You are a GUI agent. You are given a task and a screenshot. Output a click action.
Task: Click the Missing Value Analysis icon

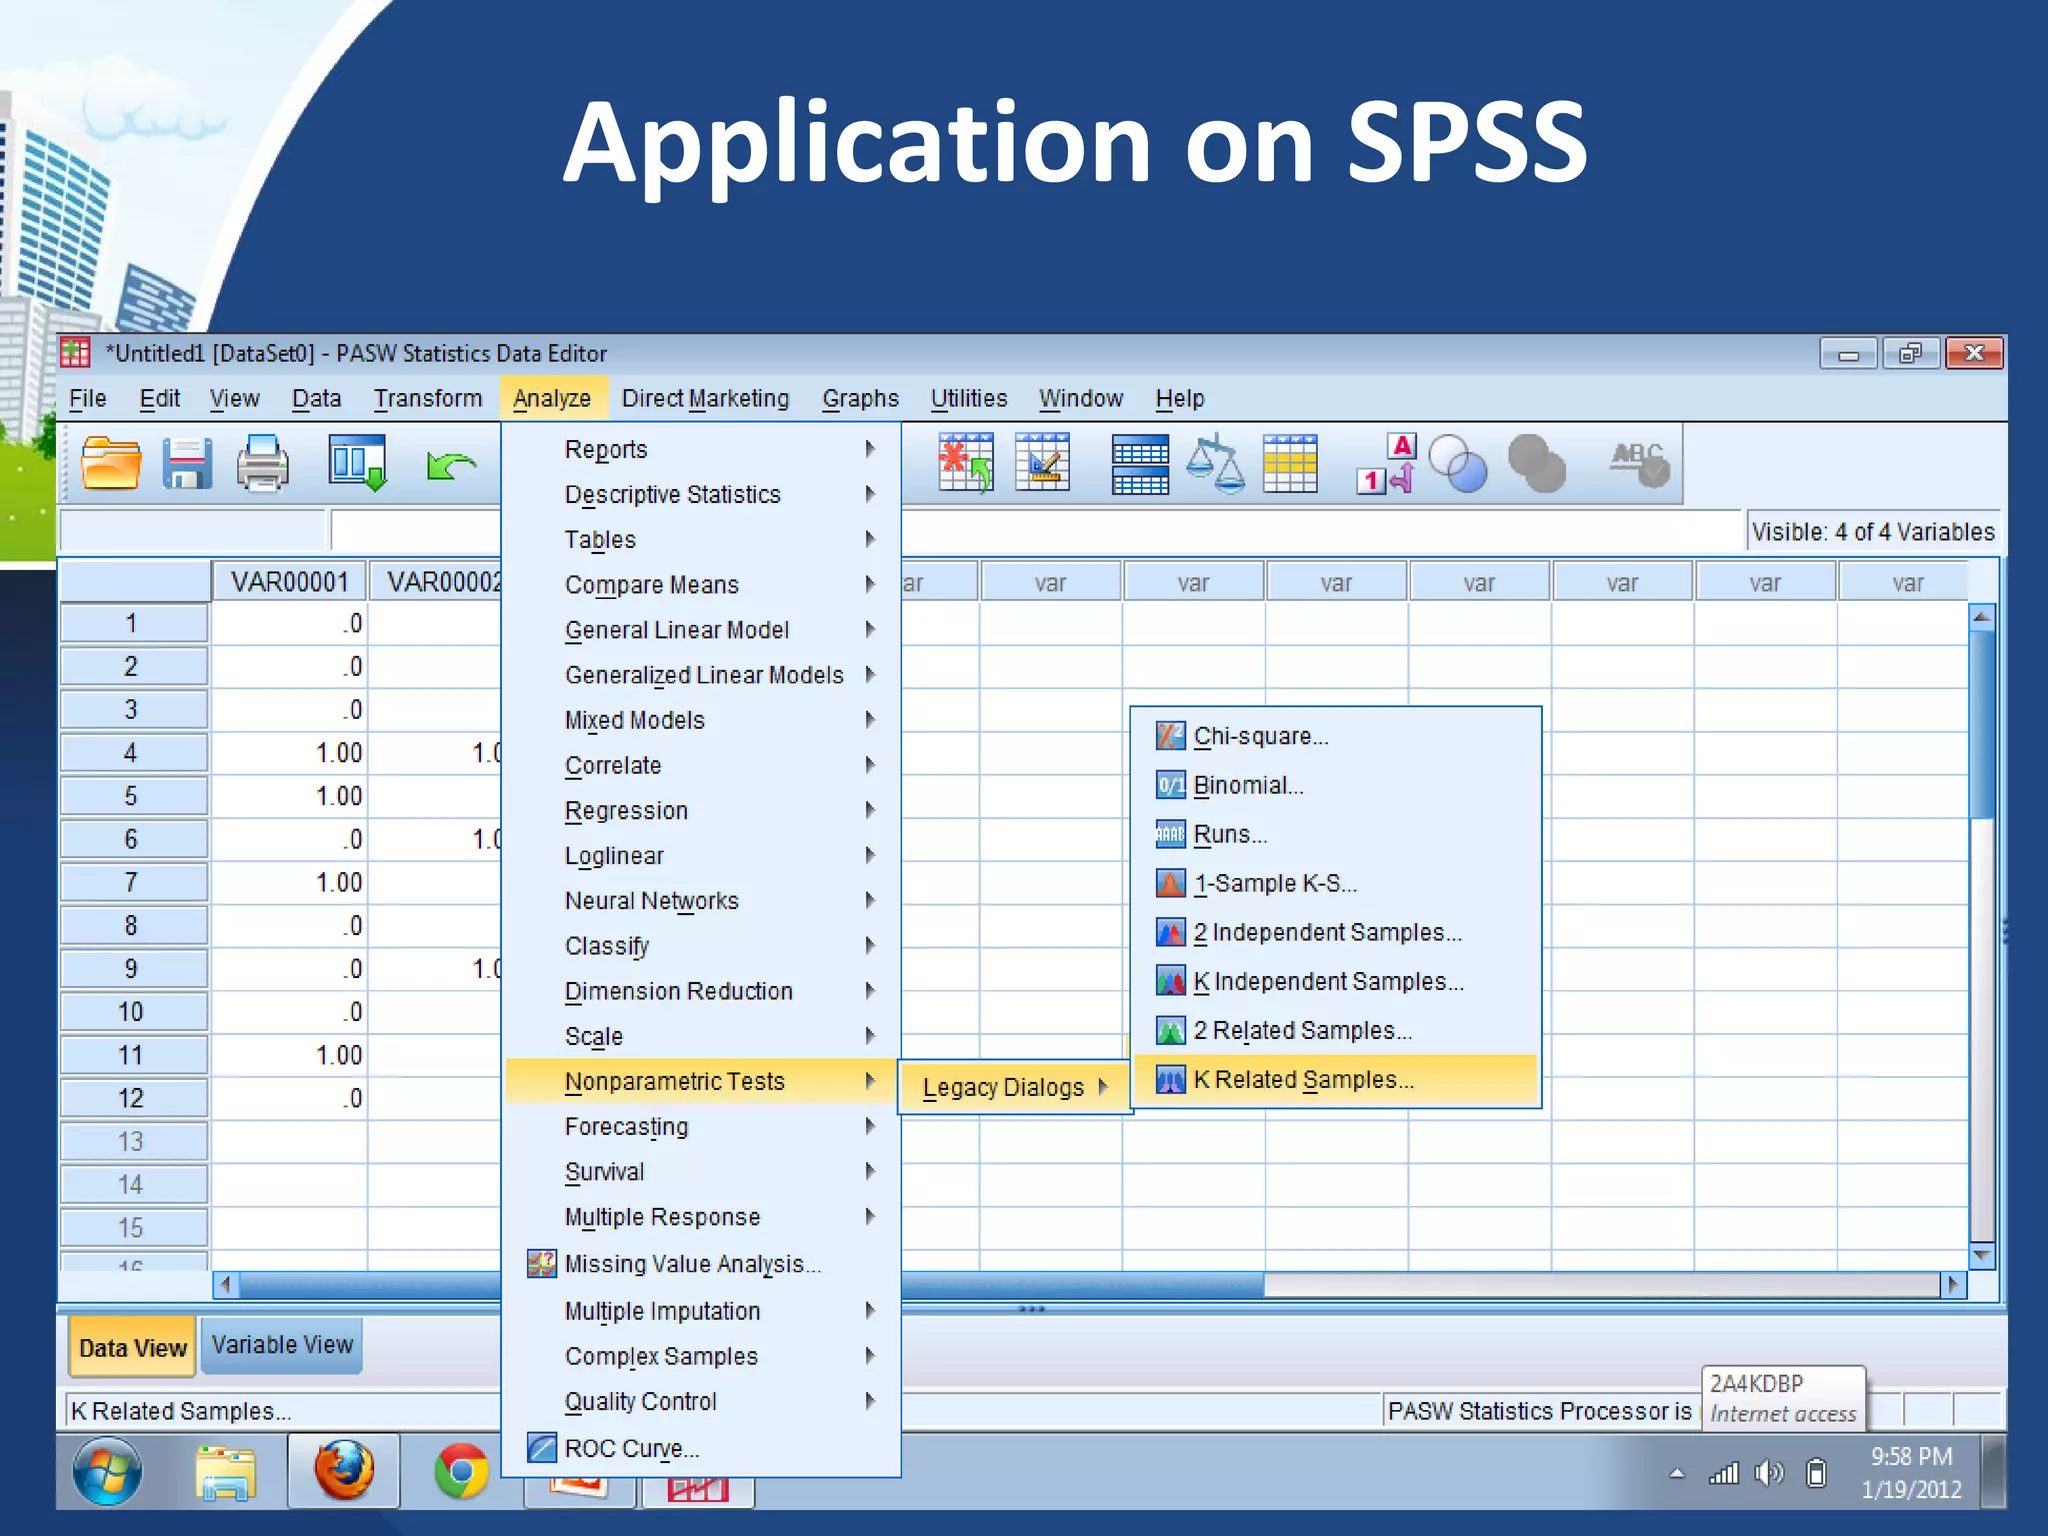point(541,1263)
